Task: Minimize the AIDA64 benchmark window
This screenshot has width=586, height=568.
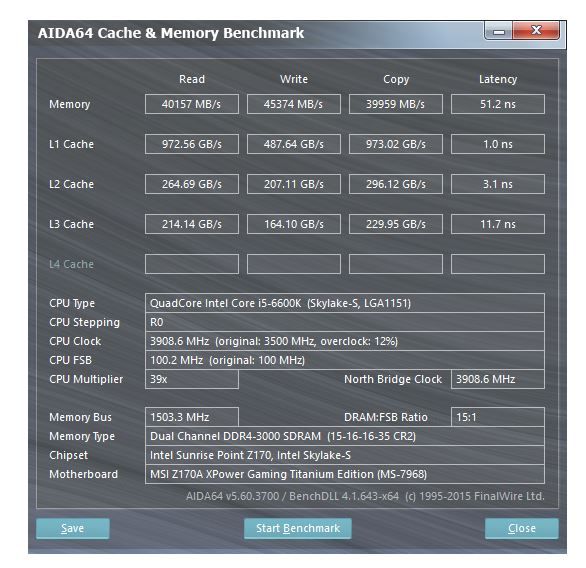Action: (x=499, y=31)
